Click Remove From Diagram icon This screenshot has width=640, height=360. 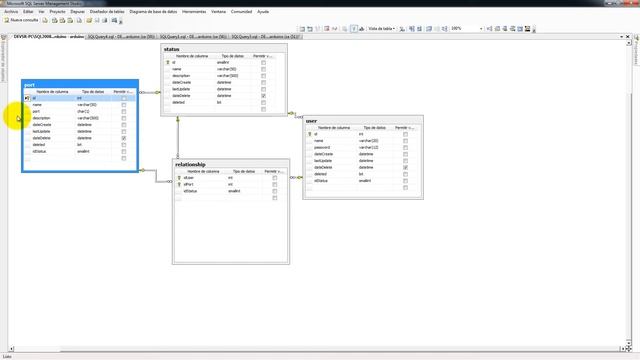point(335,29)
